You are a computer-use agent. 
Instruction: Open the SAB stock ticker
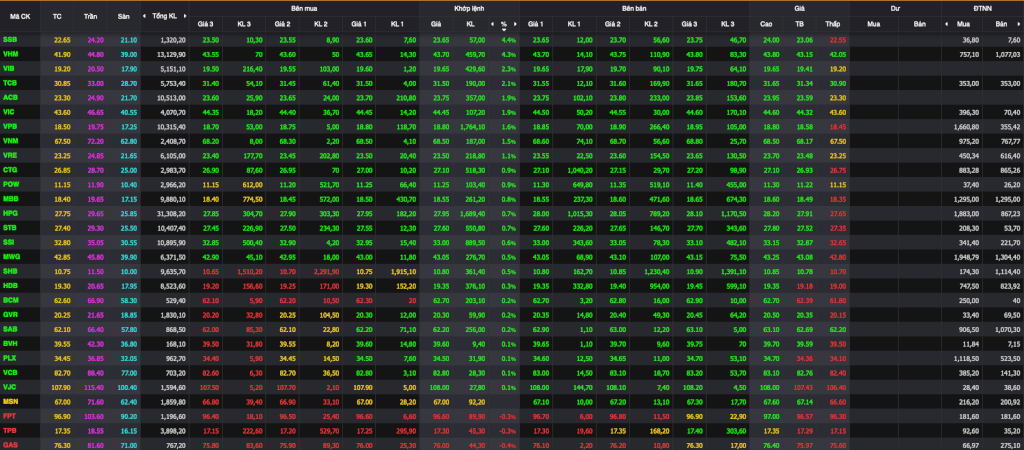point(10,329)
